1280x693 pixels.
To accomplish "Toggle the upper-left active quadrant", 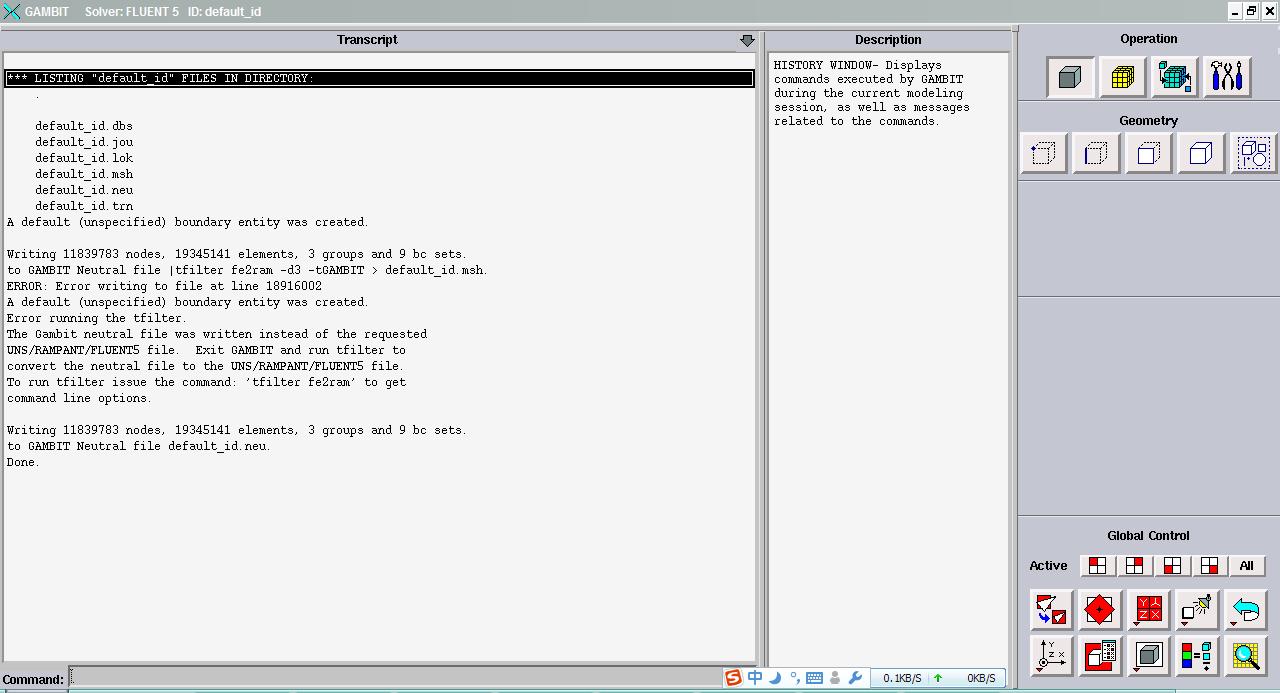I will [1097, 566].
